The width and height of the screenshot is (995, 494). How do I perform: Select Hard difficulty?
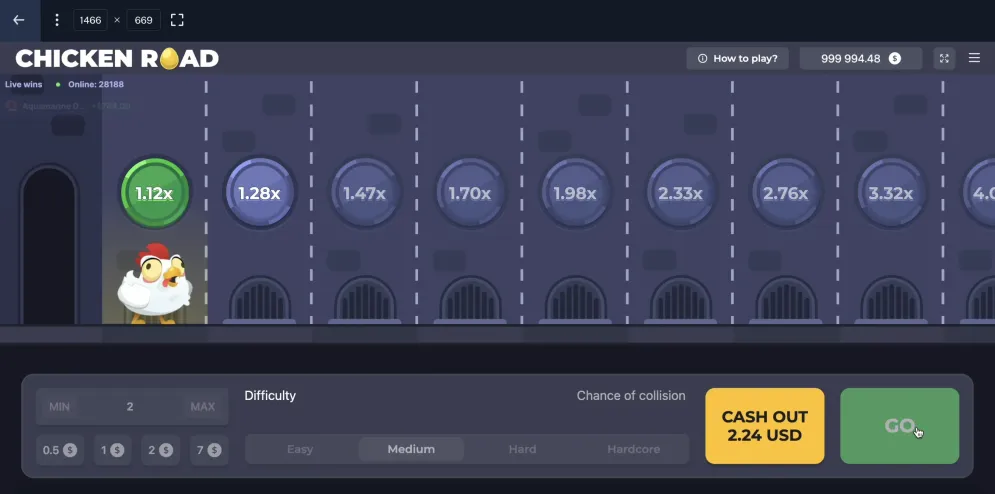(x=522, y=450)
